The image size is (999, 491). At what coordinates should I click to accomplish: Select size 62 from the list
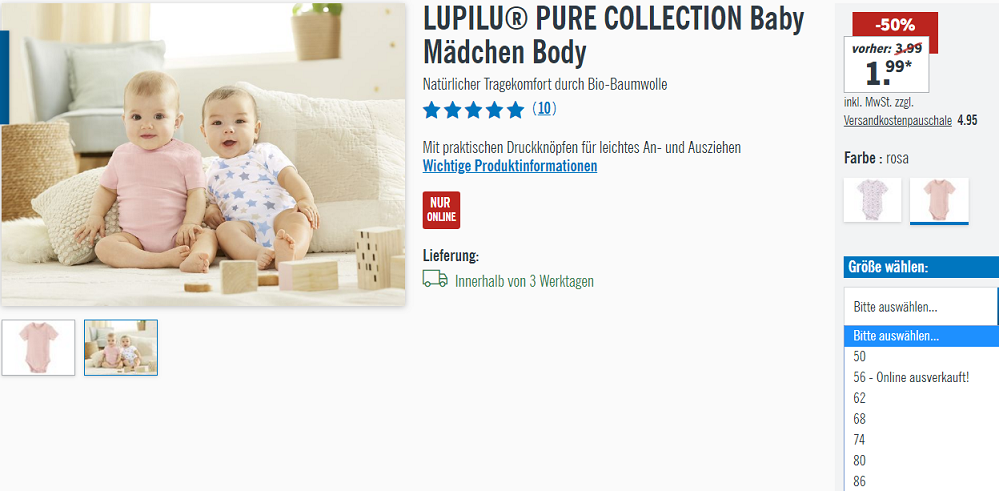click(921, 398)
